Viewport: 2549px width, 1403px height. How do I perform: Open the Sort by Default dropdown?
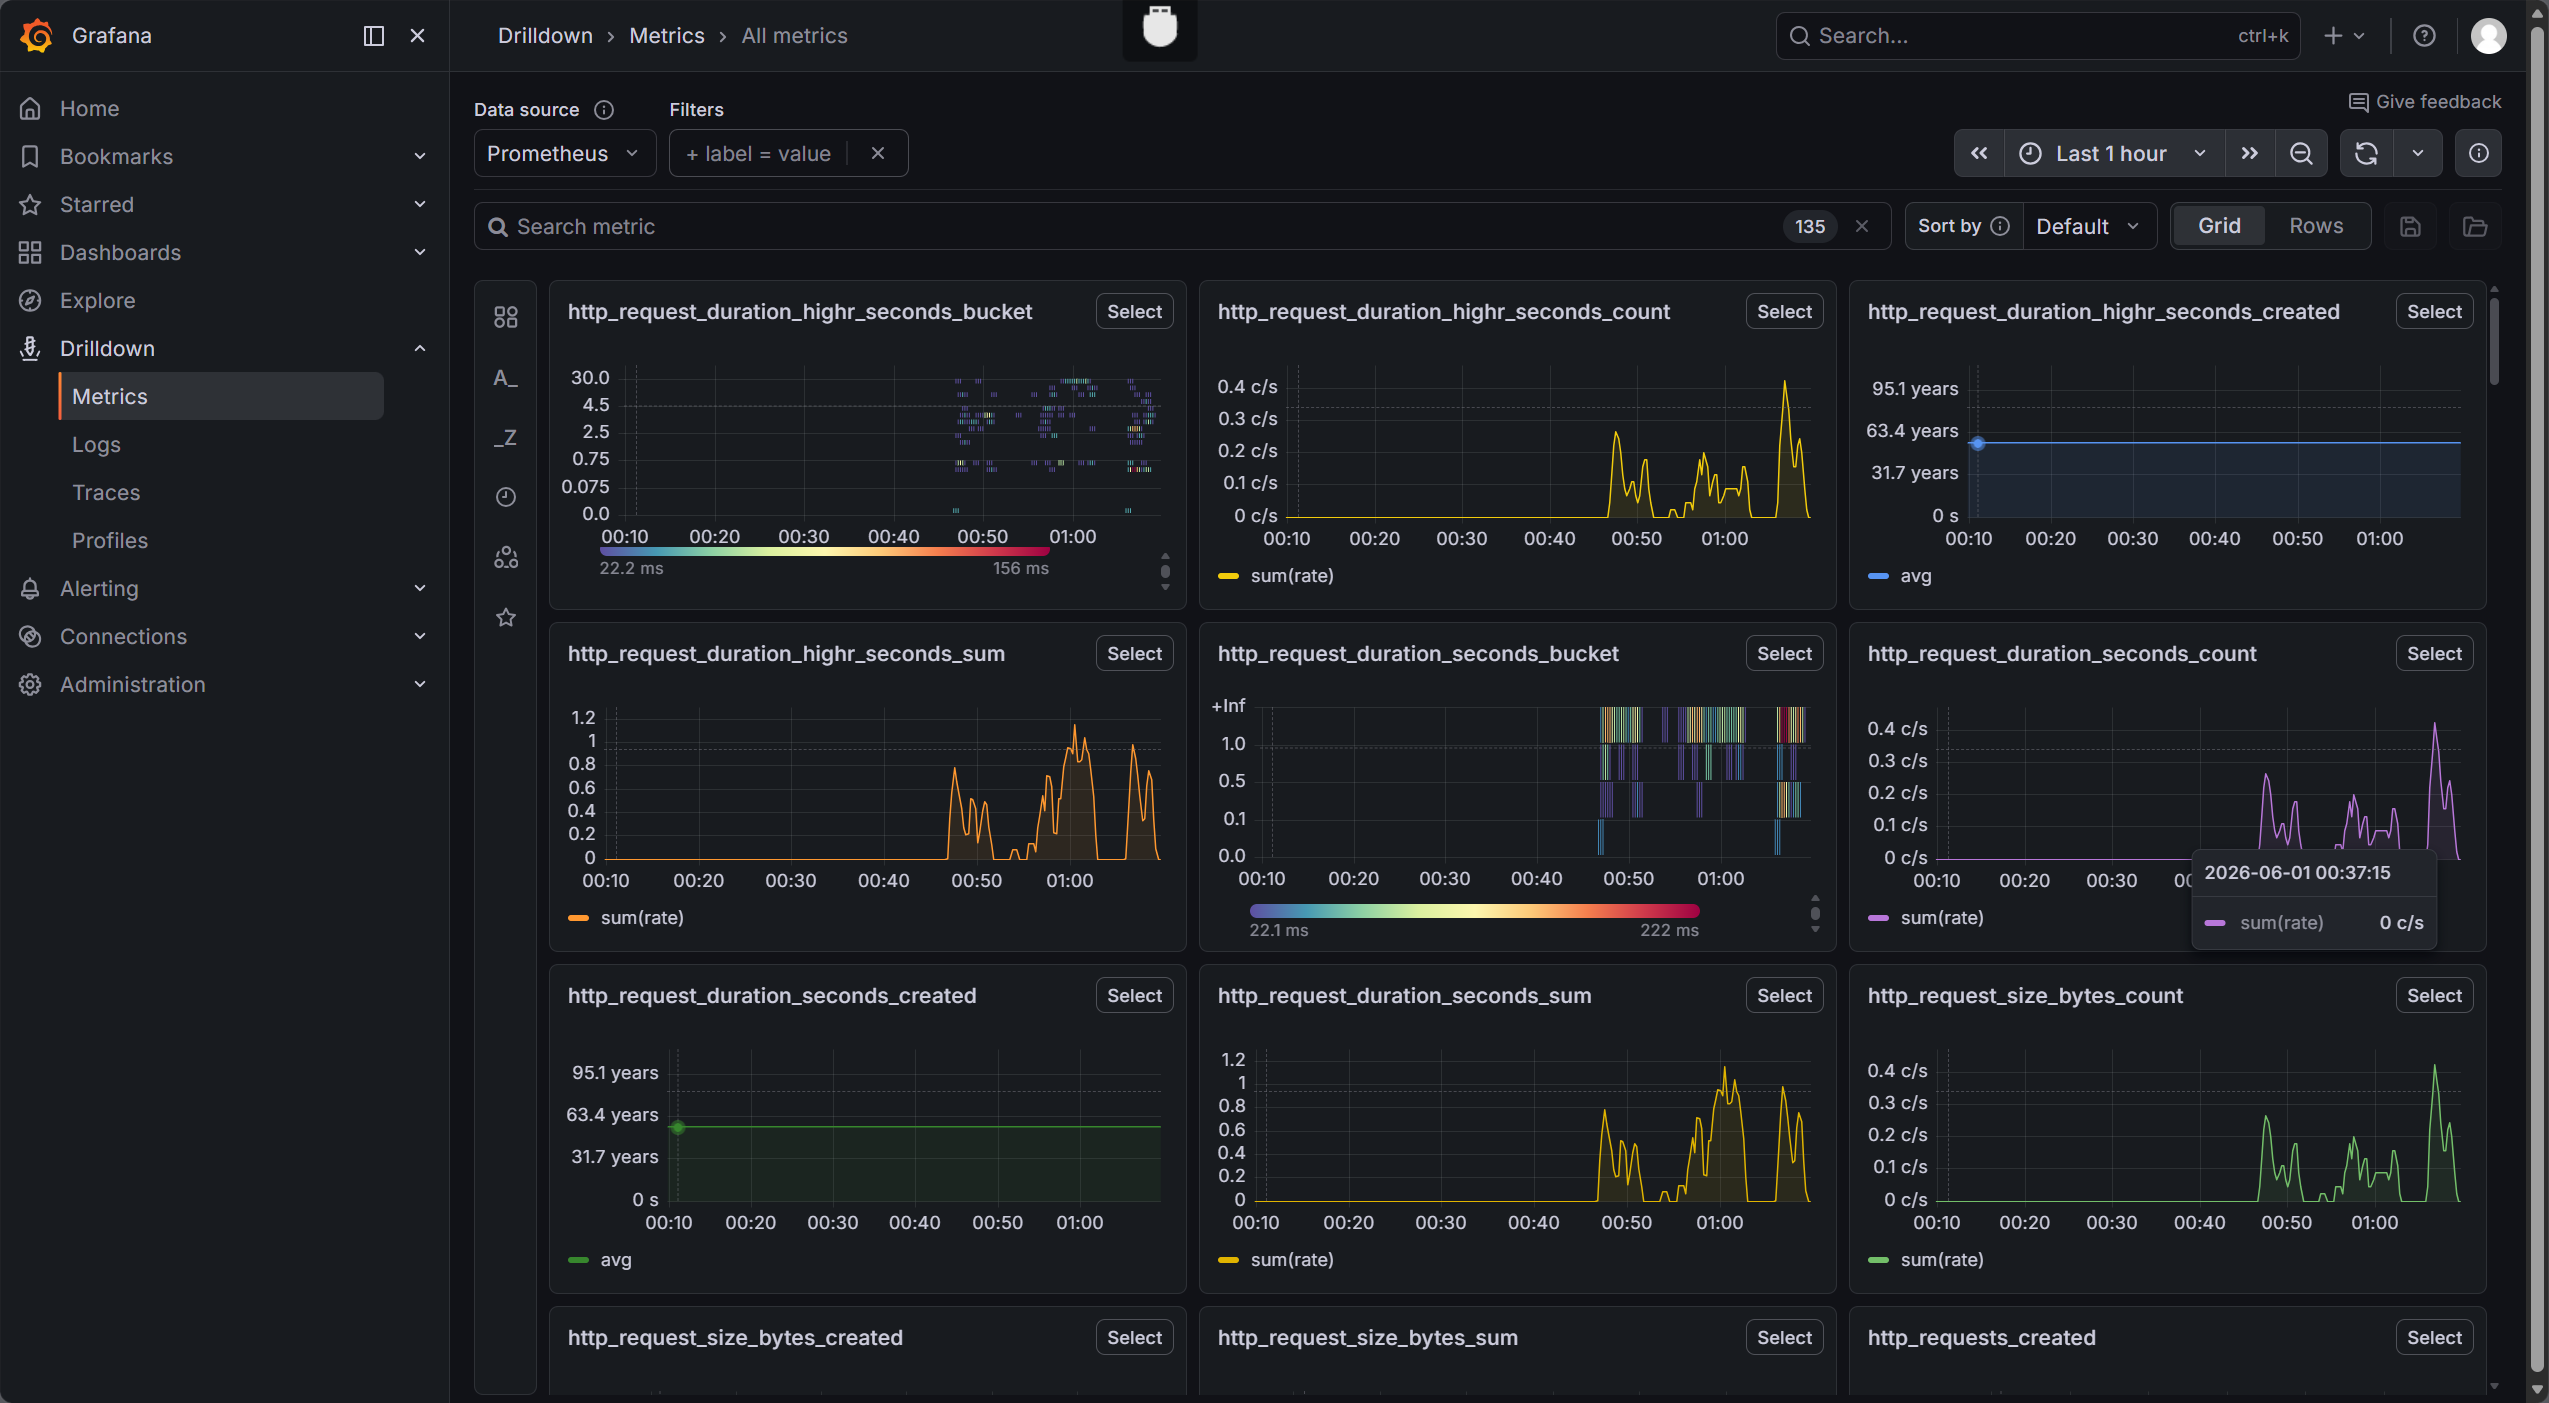point(2089,226)
